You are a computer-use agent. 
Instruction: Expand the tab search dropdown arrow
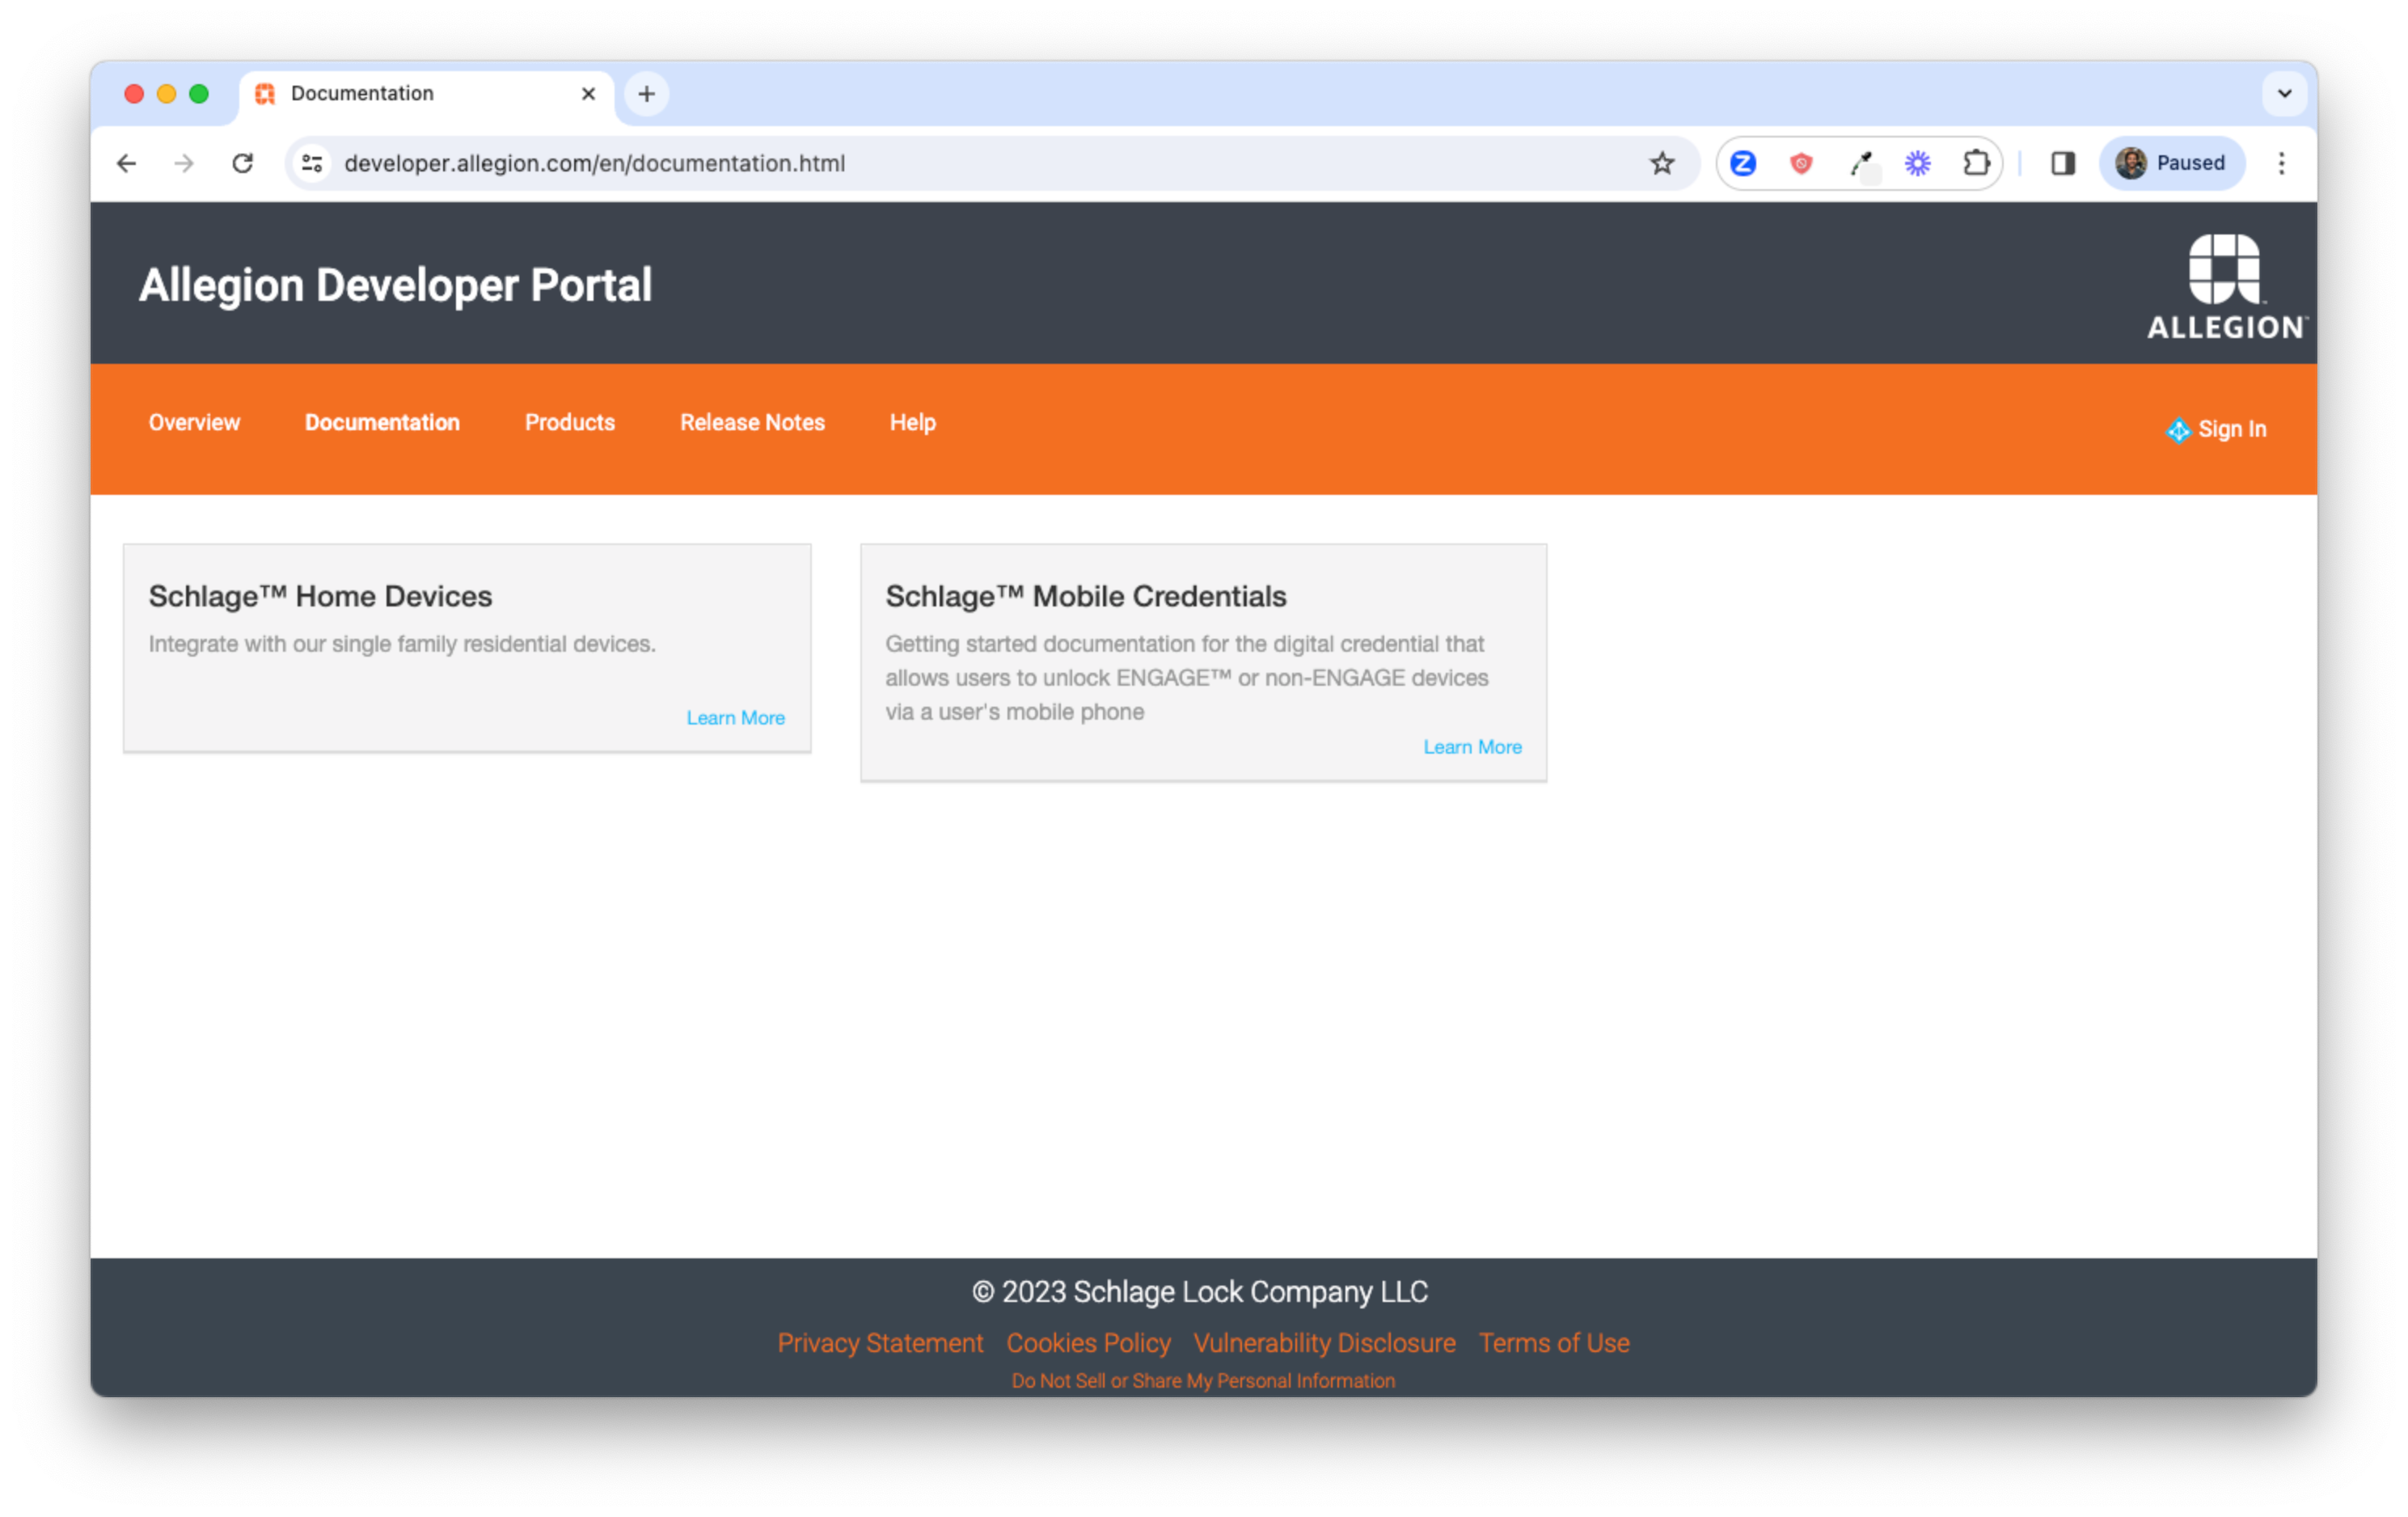pos(2284,94)
